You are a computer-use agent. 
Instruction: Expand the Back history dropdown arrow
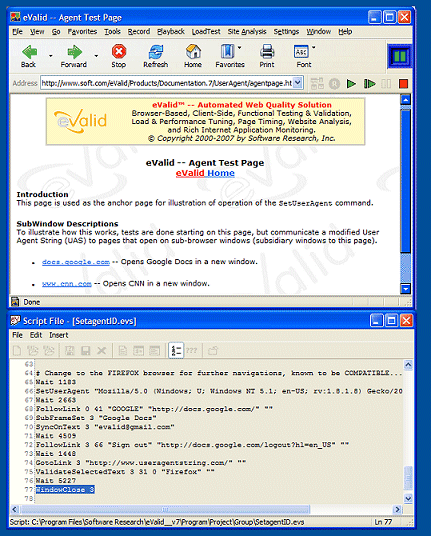click(51, 56)
